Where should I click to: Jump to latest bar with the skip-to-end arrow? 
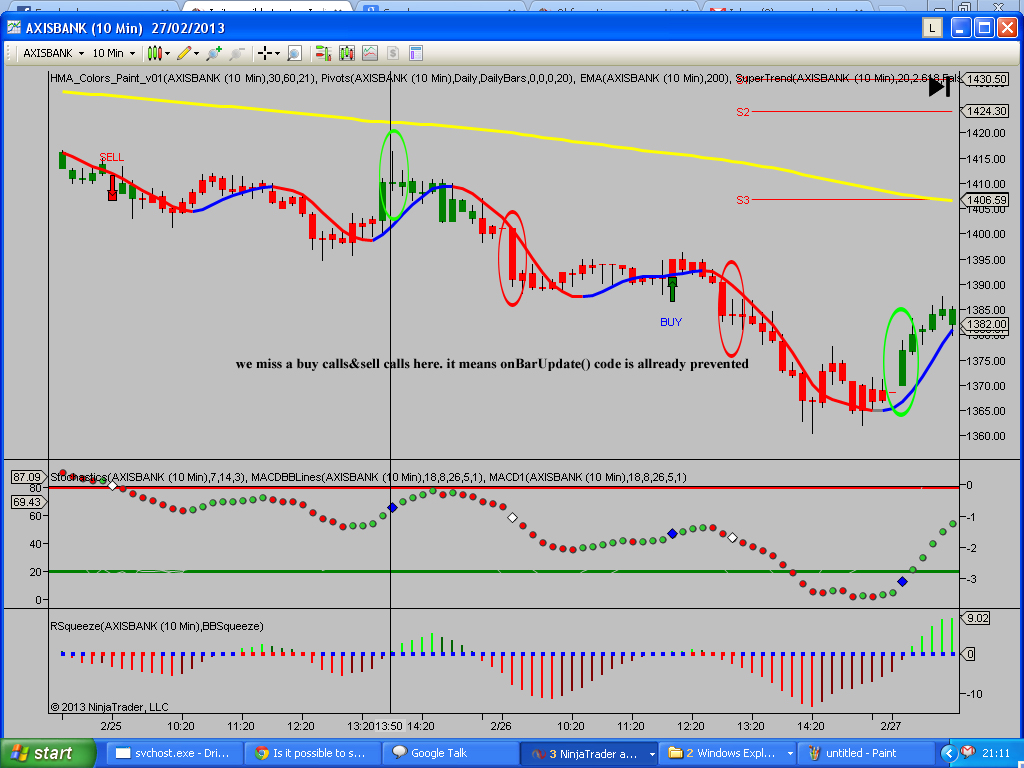(x=939, y=87)
